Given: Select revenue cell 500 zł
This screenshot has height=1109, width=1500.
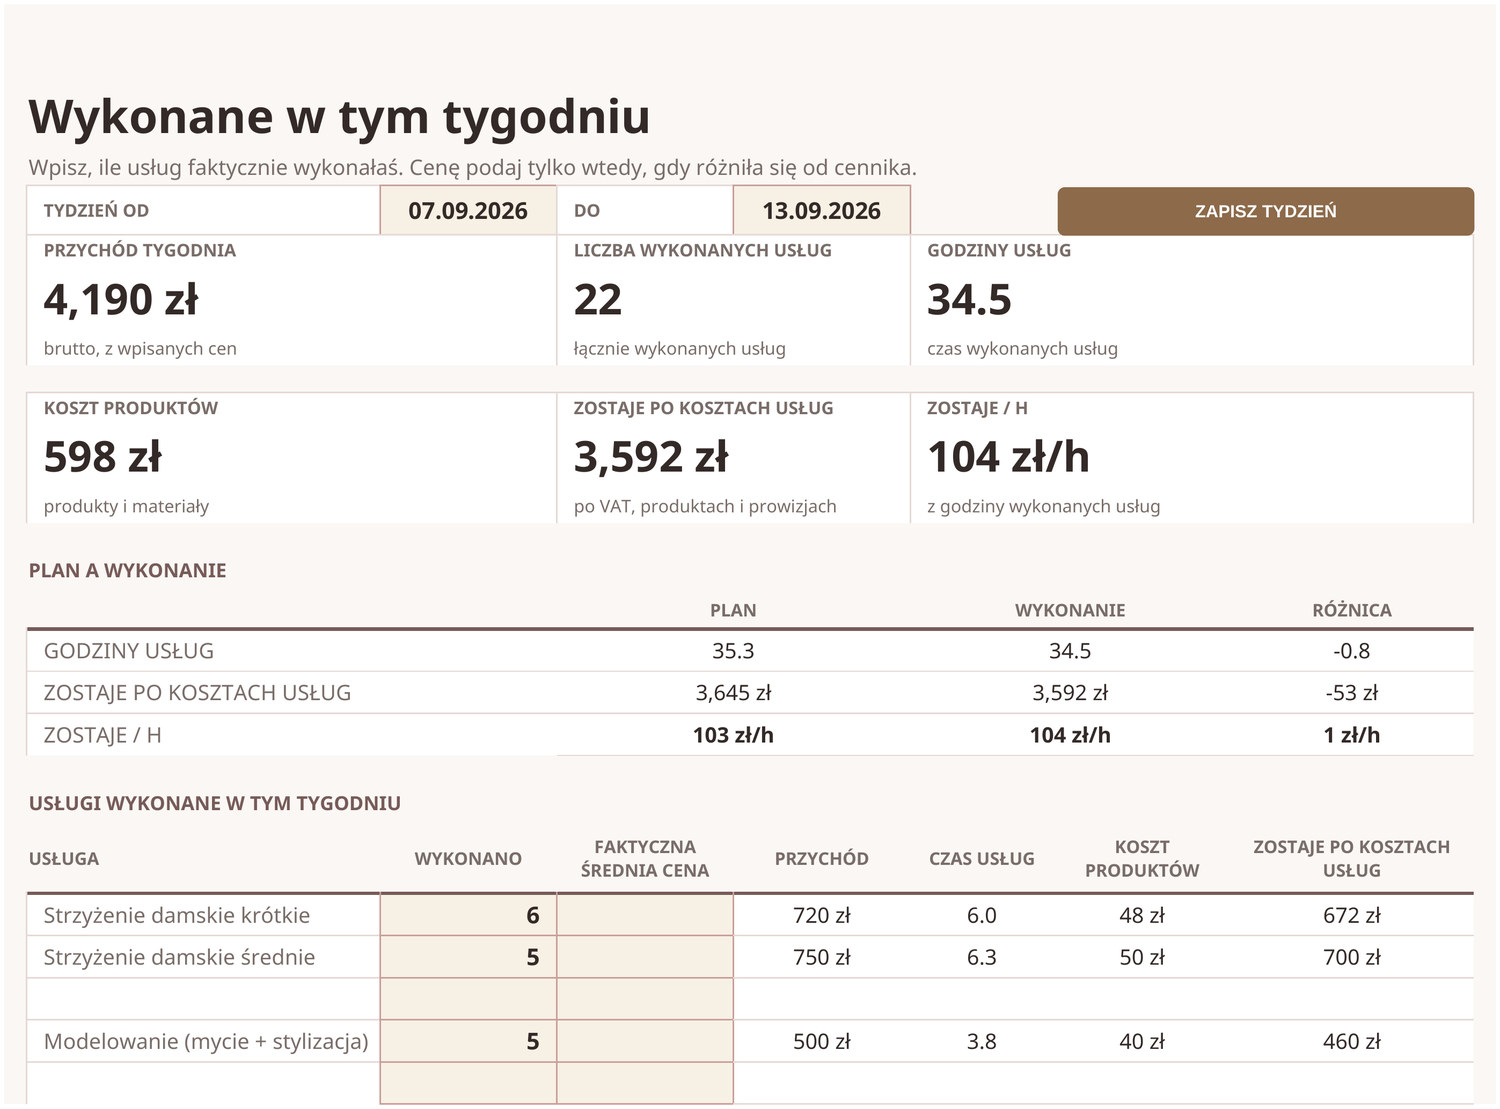Looking at the screenshot, I should point(821,1041).
